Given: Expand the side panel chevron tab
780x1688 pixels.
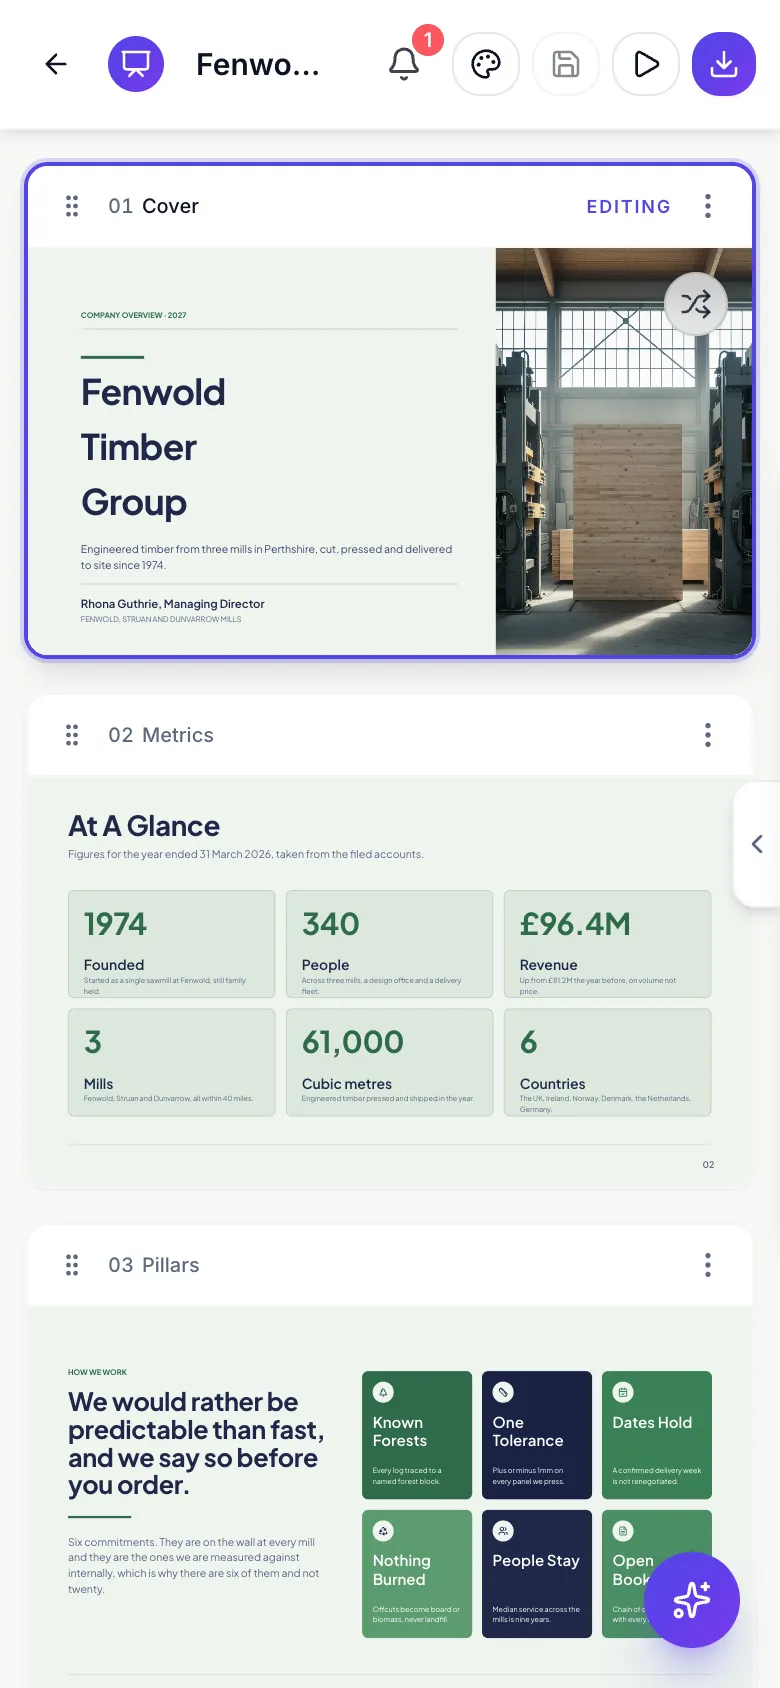Looking at the screenshot, I should (757, 844).
